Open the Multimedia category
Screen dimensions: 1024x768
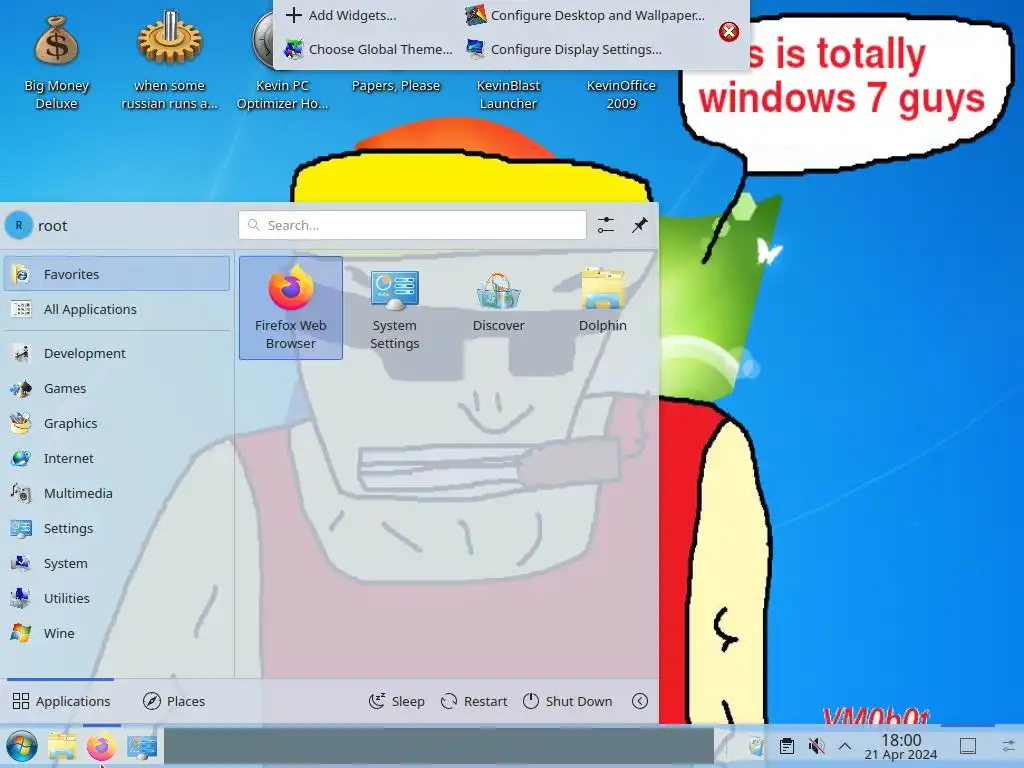tap(117, 493)
